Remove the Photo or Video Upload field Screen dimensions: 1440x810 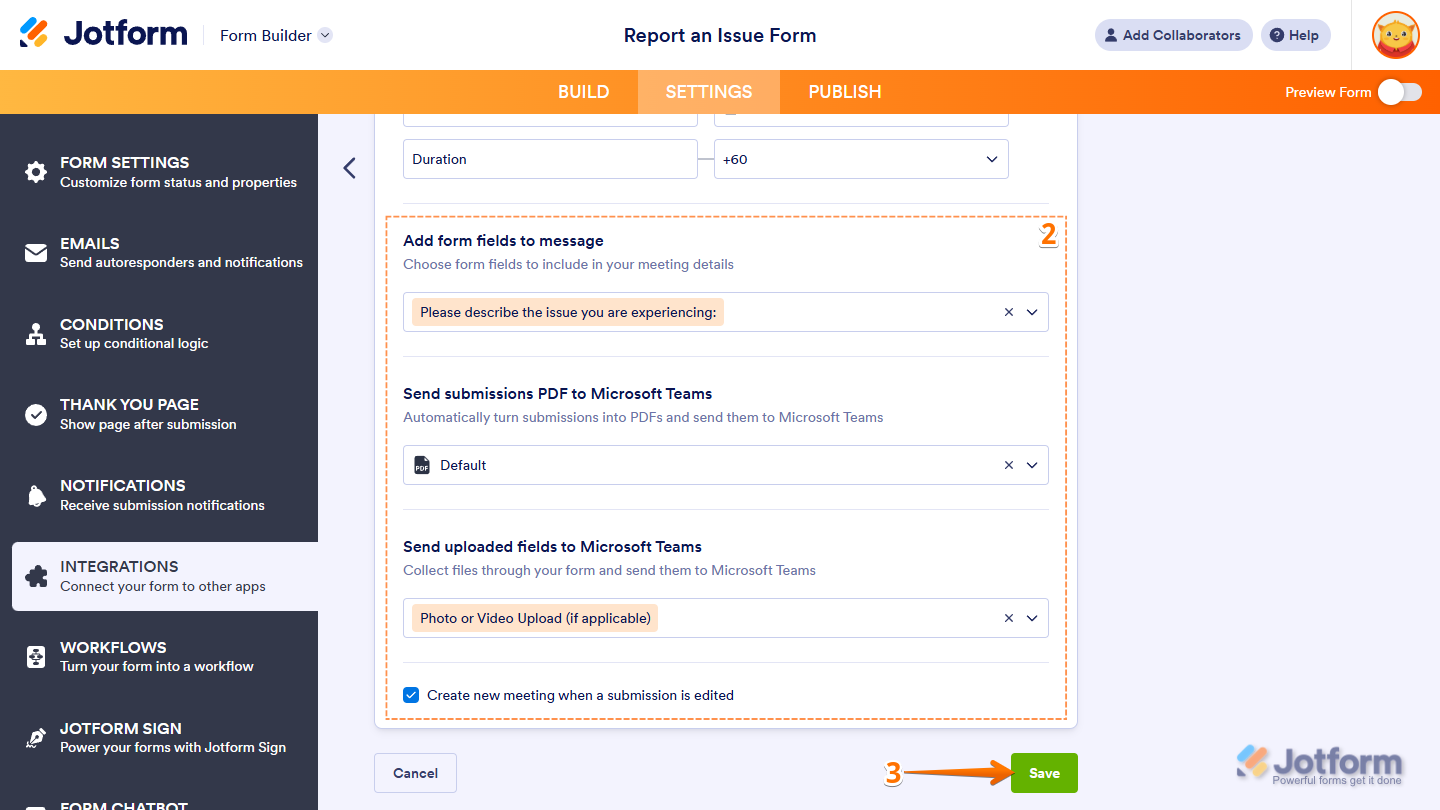coord(1008,617)
